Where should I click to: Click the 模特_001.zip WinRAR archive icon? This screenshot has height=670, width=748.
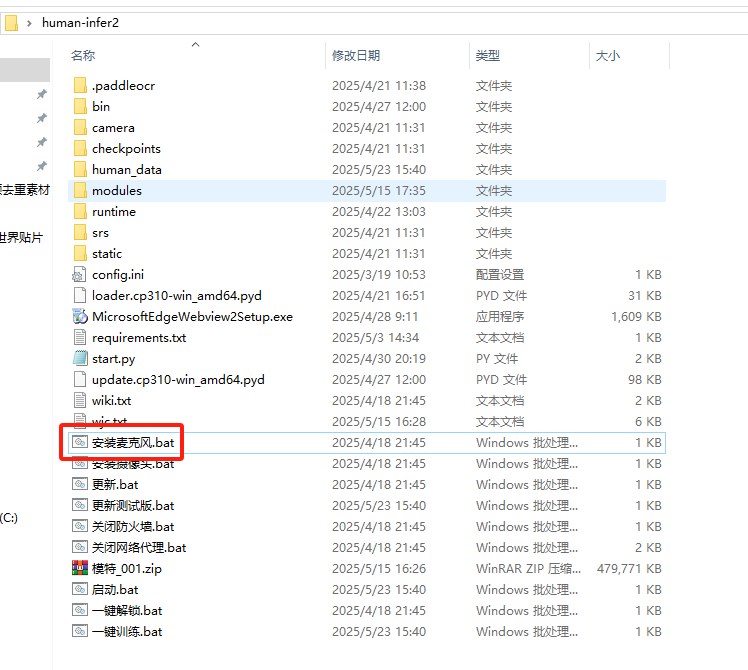coord(80,568)
